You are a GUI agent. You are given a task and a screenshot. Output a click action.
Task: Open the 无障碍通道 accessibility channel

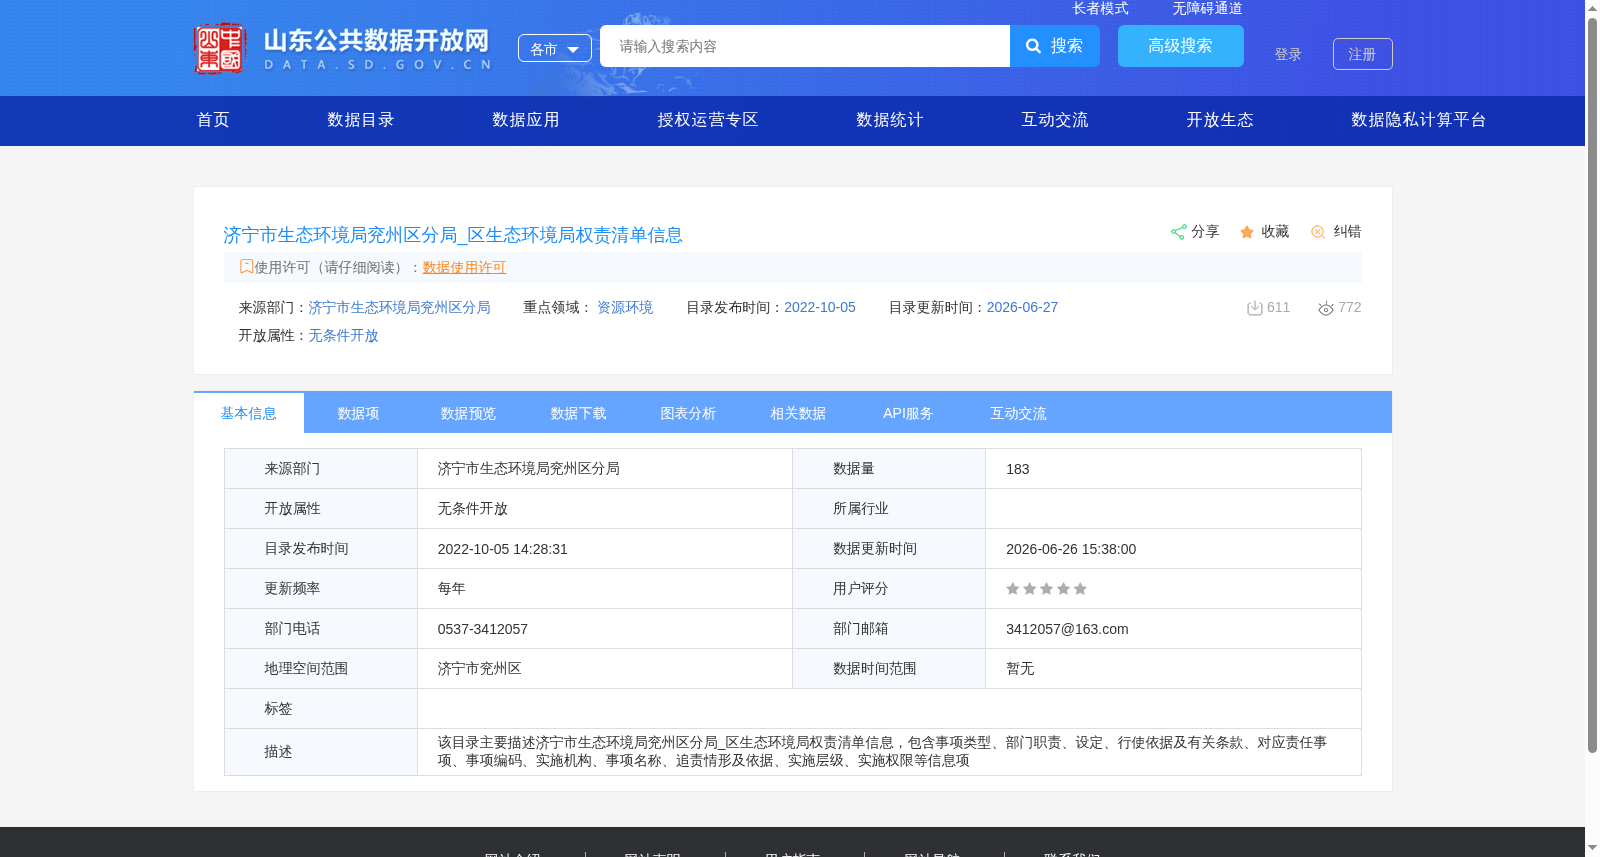pyautogui.click(x=1207, y=8)
